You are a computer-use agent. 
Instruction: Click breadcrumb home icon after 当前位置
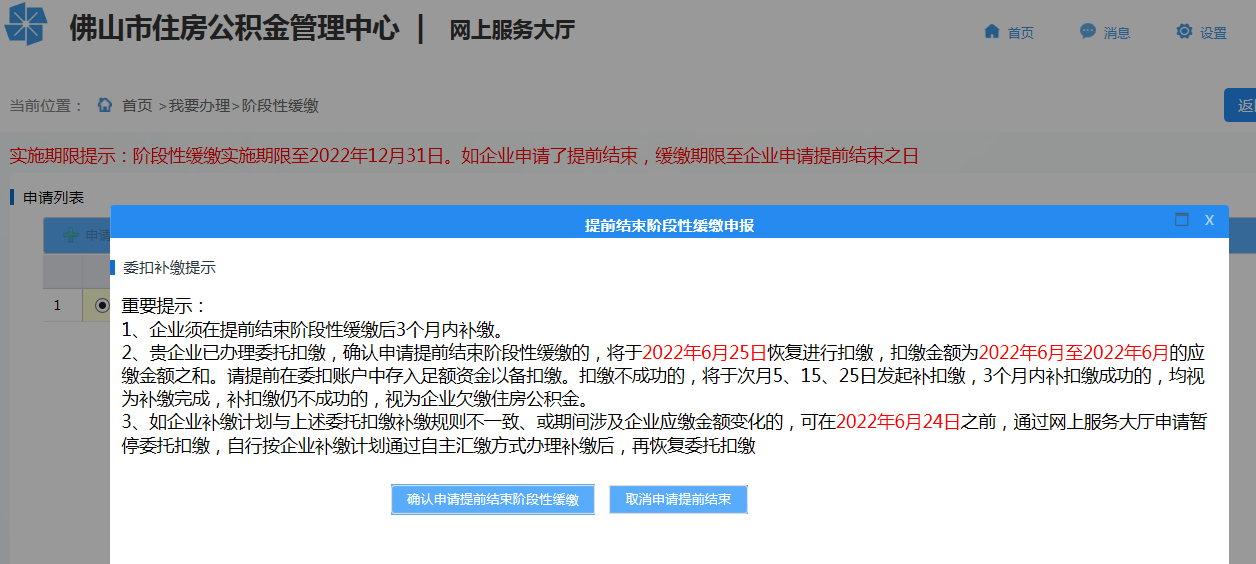(x=105, y=105)
